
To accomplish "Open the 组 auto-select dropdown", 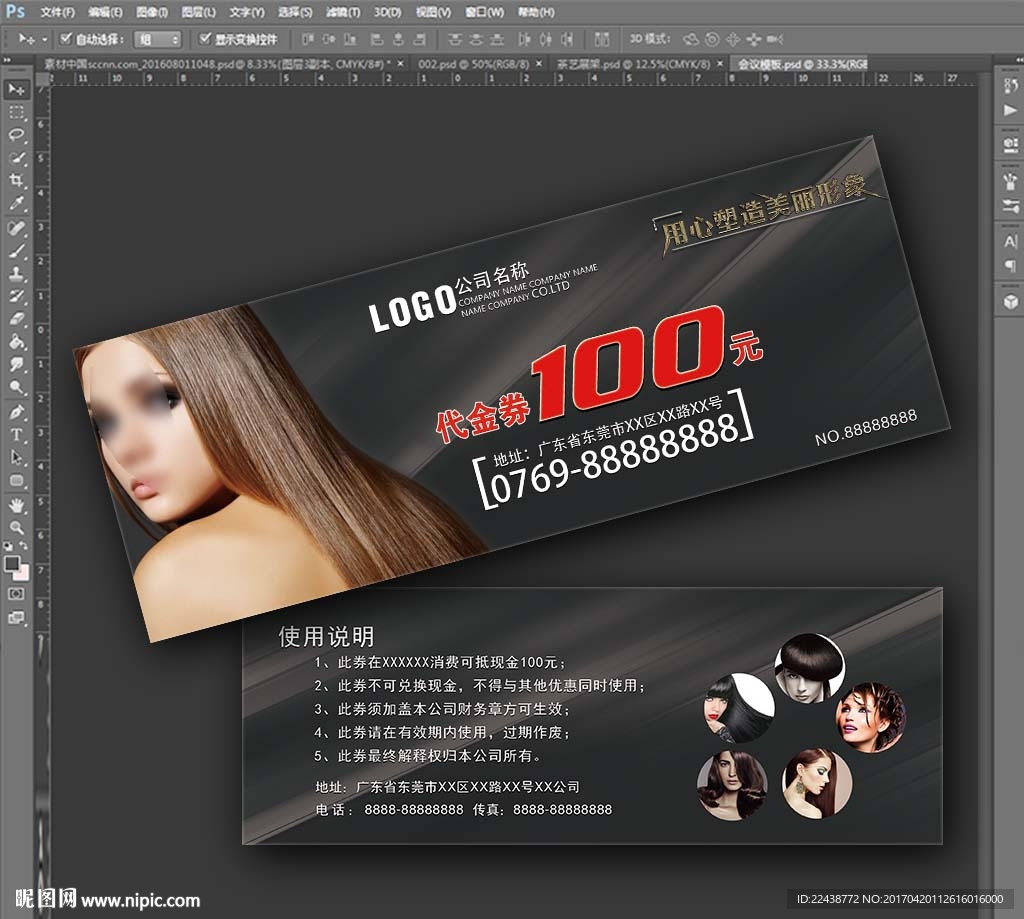I will tap(157, 39).
